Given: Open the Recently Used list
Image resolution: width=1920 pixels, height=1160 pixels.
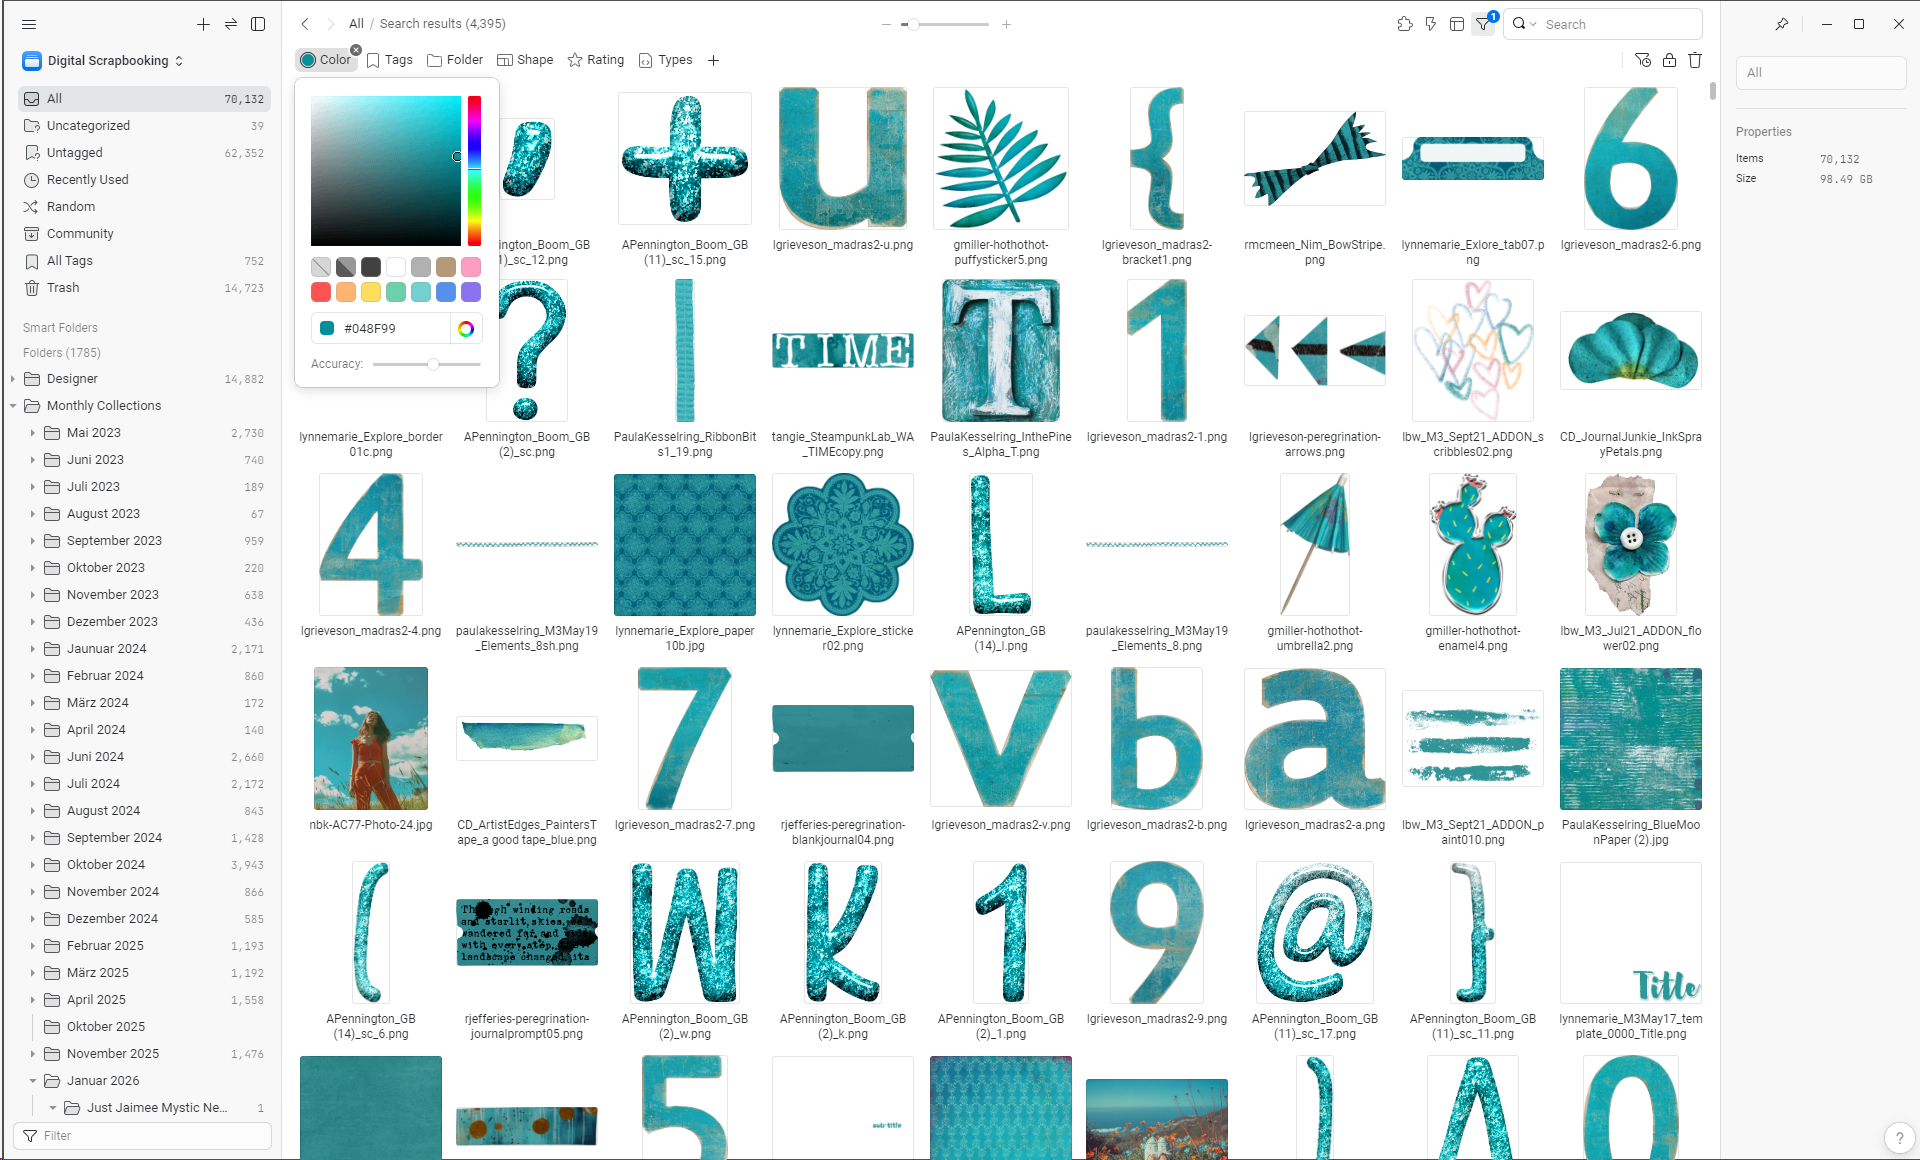Looking at the screenshot, I should tap(87, 180).
